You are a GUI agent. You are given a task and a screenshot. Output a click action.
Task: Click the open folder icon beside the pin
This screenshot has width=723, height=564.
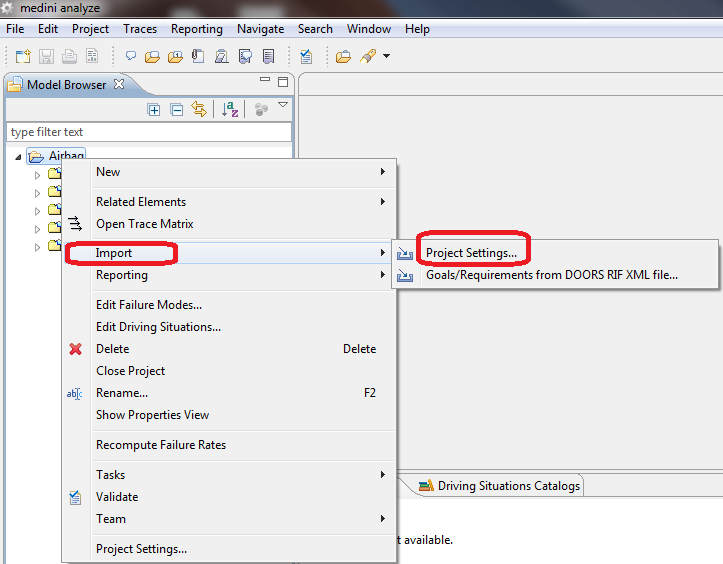343,57
